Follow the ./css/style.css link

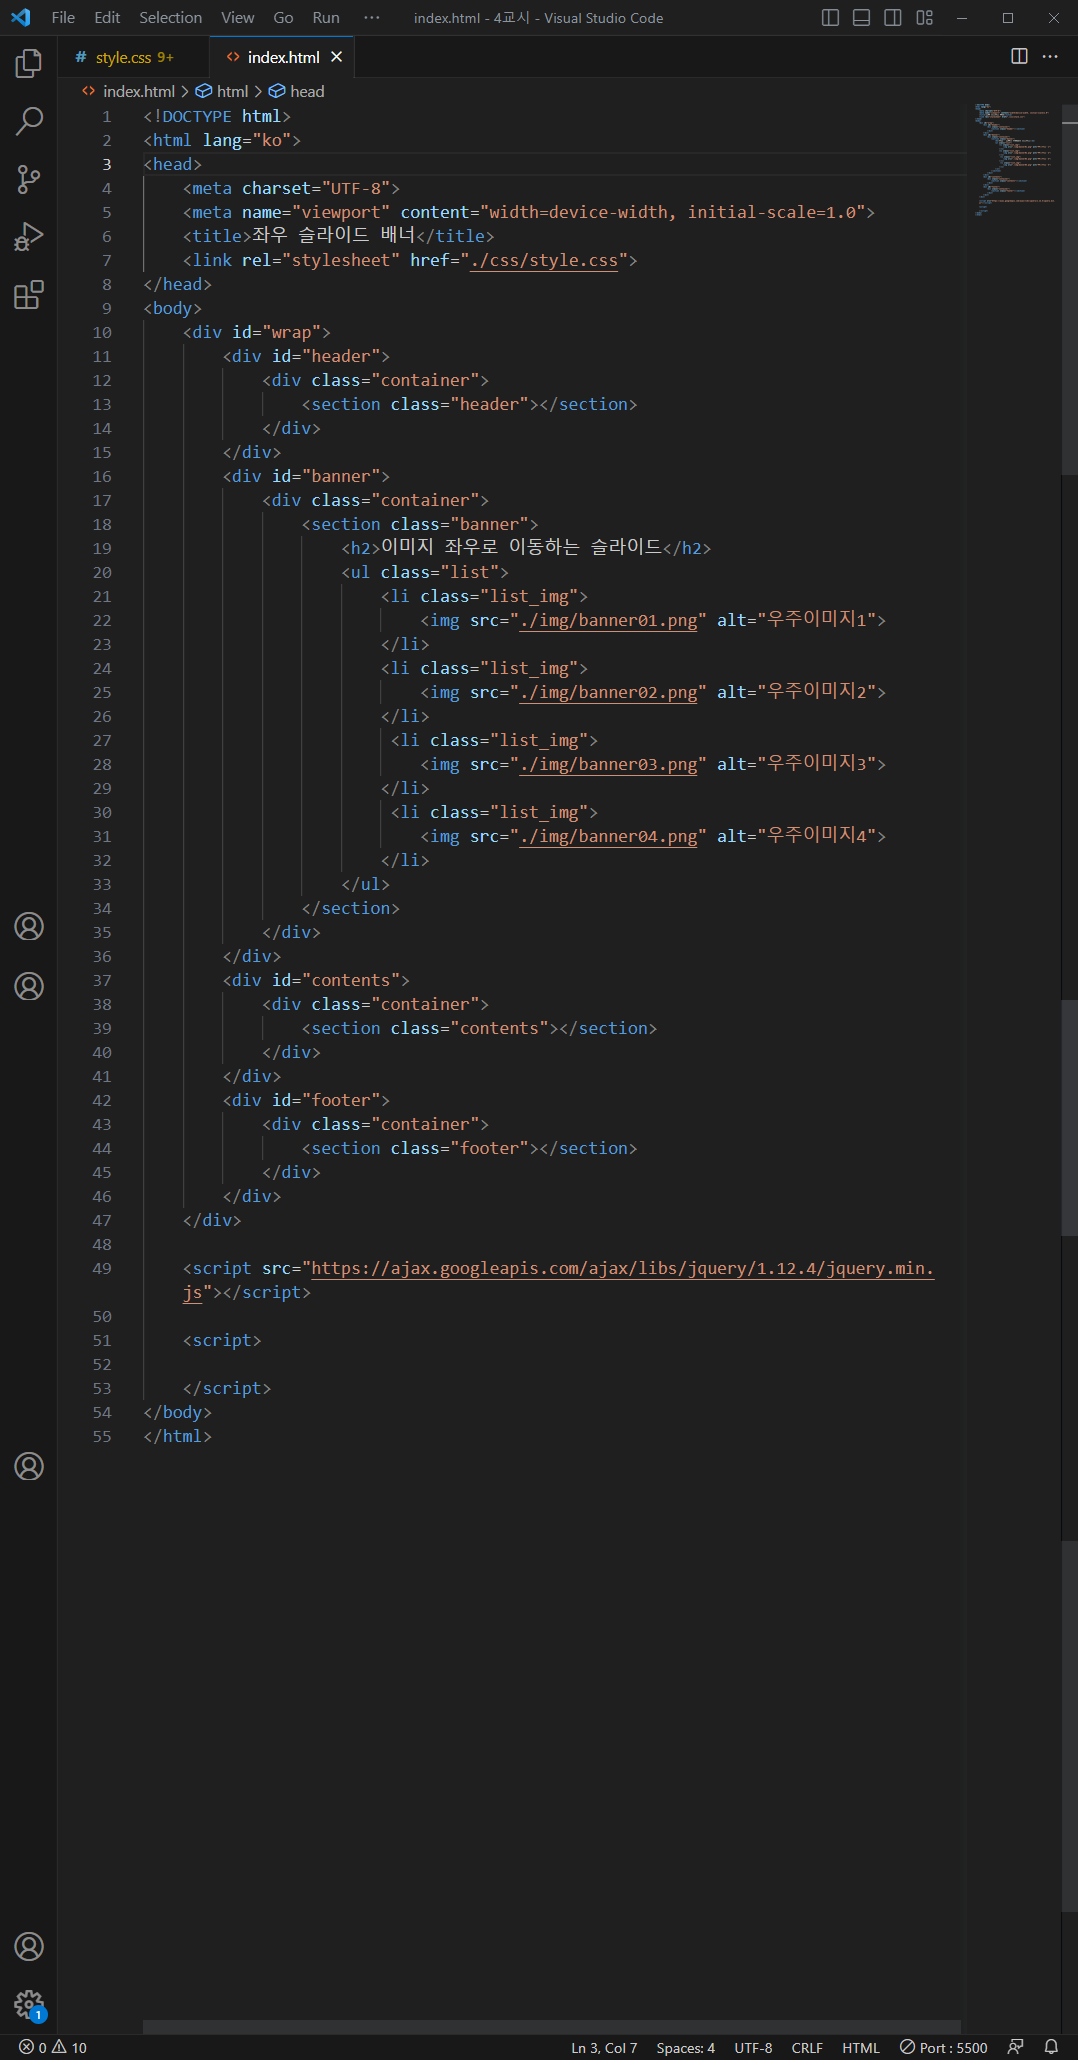(544, 261)
